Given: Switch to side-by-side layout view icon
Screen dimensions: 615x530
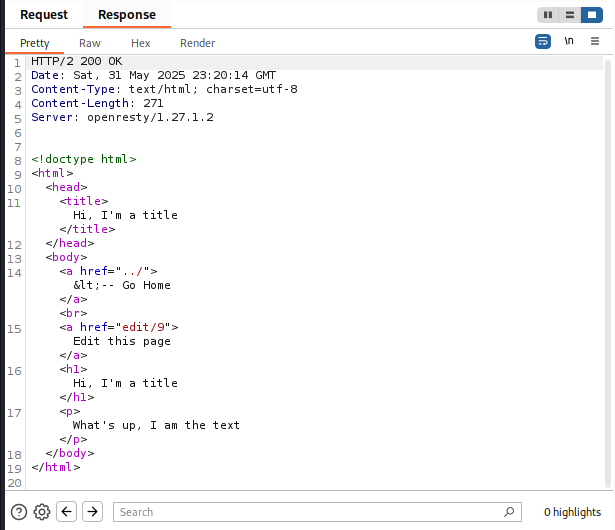Looking at the screenshot, I should coord(548,15).
